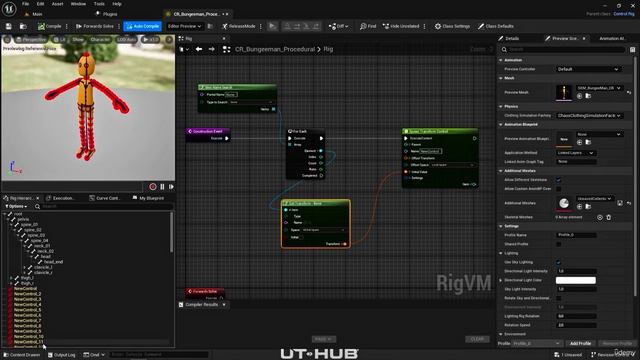Toggle Use Sky Lighting checkbox
This screenshot has width=640, height=360.
(558, 262)
